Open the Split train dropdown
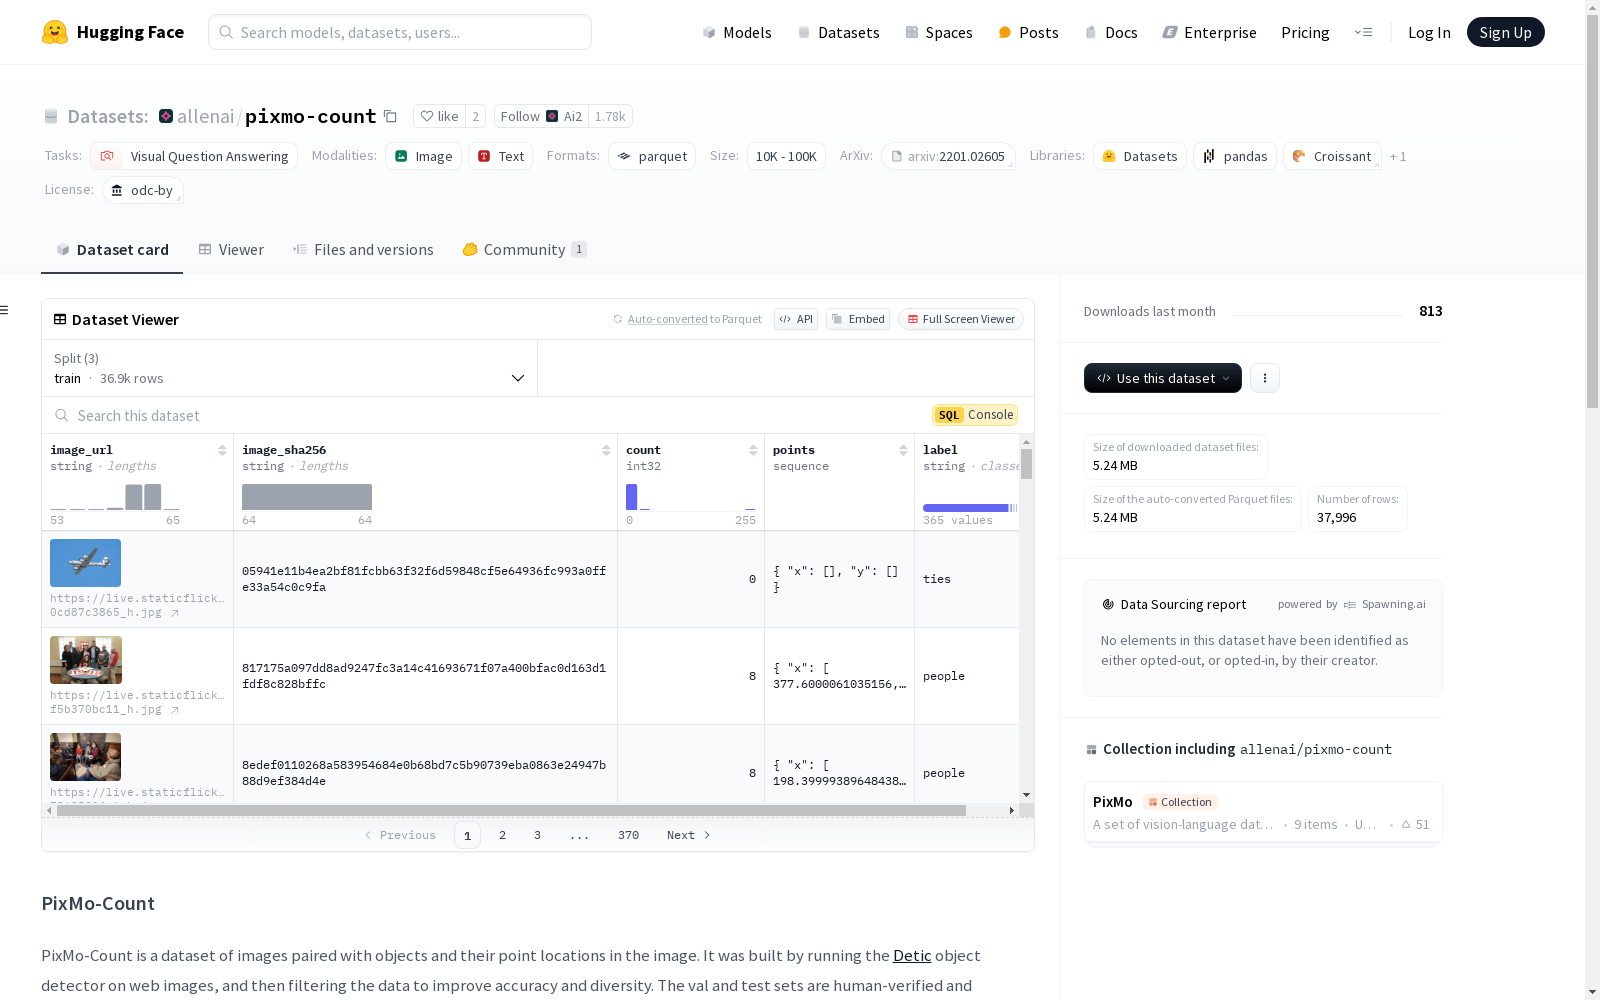The image size is (1600, 1000). coord(290,368)
